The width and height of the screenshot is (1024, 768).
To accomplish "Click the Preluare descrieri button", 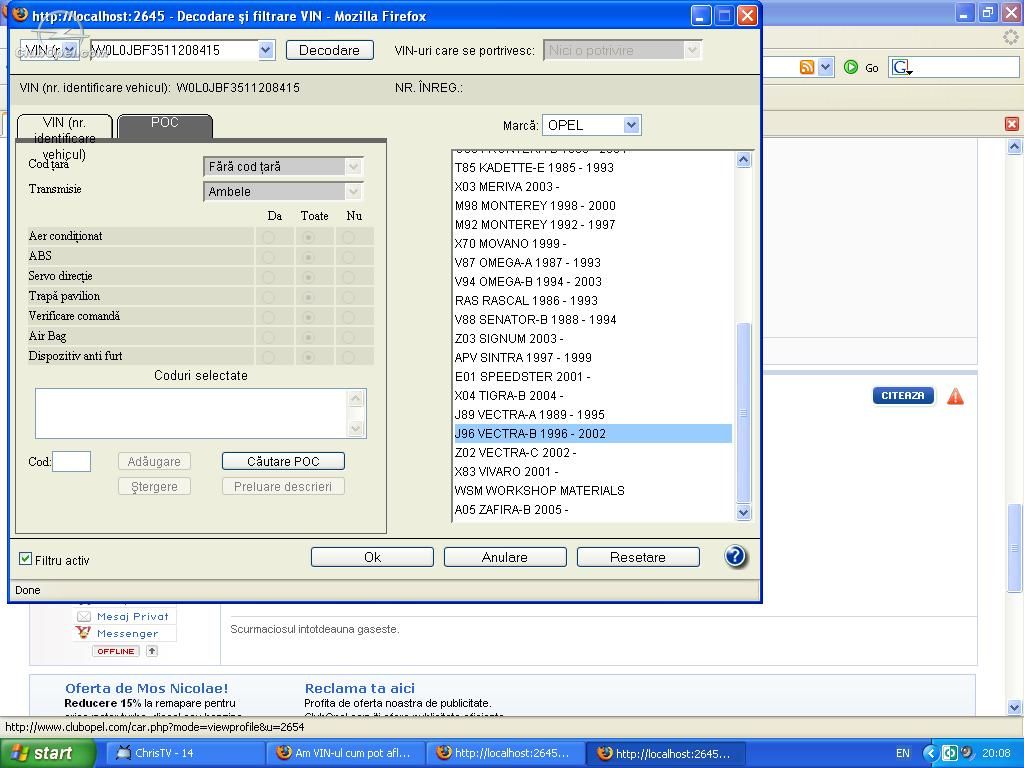I will (283, 487).
